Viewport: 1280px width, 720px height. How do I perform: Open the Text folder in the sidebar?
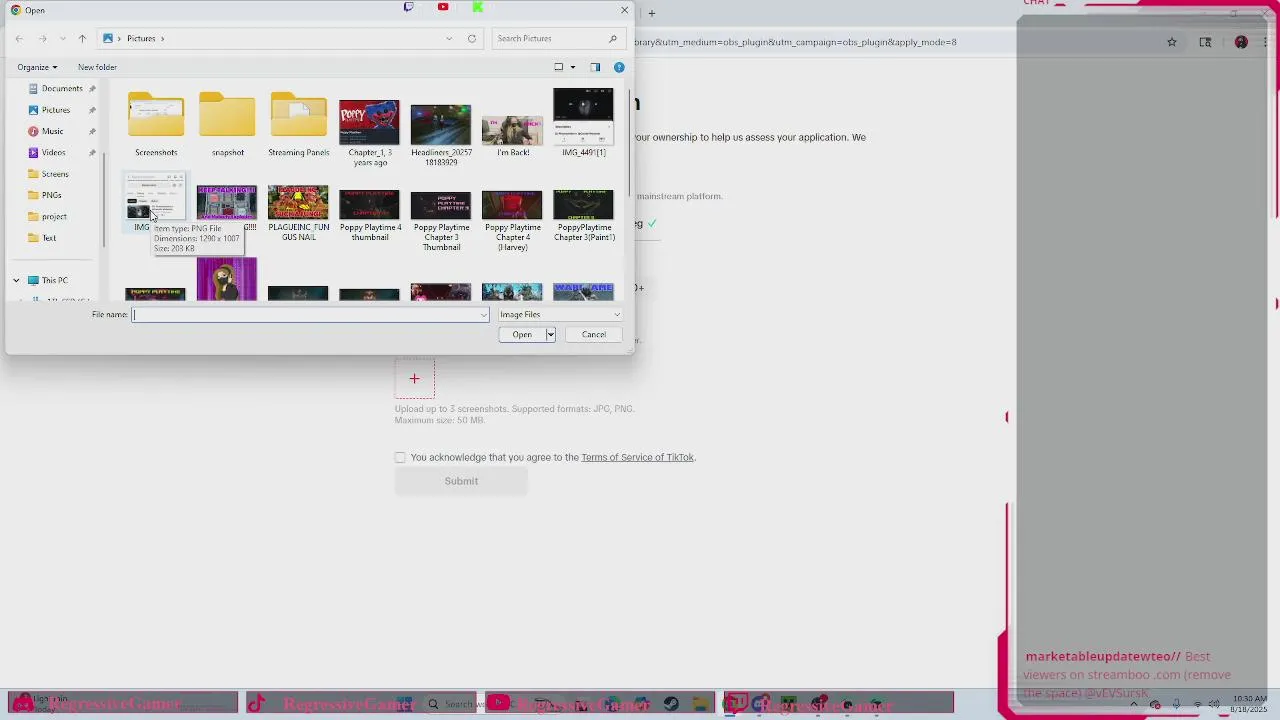pyautogui.click(x=49, y=238)
